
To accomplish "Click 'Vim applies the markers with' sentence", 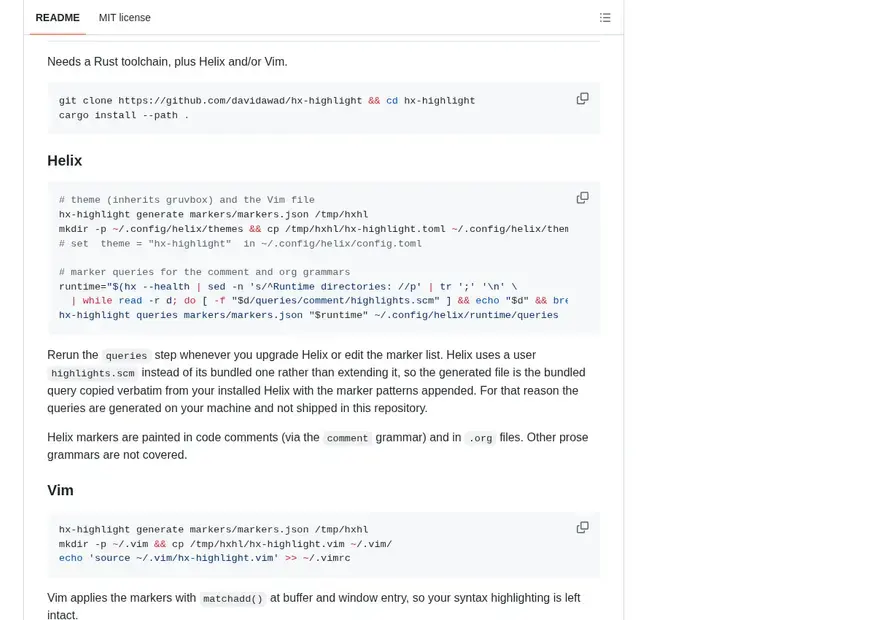I will tap(314, 606).
